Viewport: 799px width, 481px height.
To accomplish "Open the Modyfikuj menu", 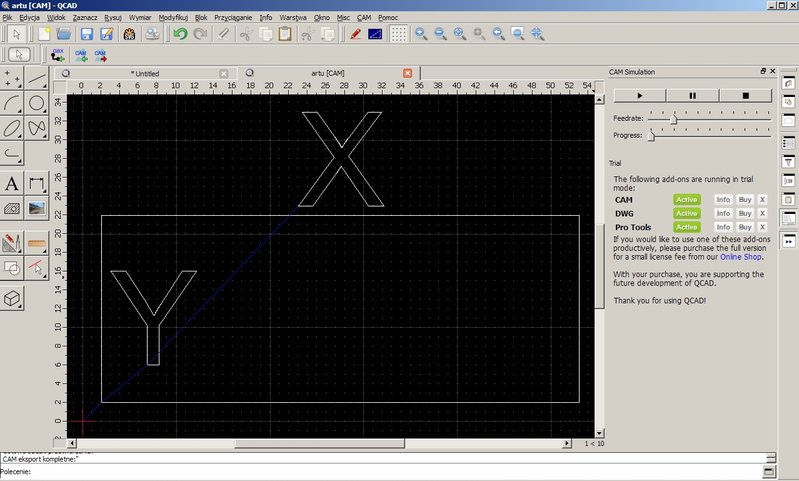I will pos(173,17).
